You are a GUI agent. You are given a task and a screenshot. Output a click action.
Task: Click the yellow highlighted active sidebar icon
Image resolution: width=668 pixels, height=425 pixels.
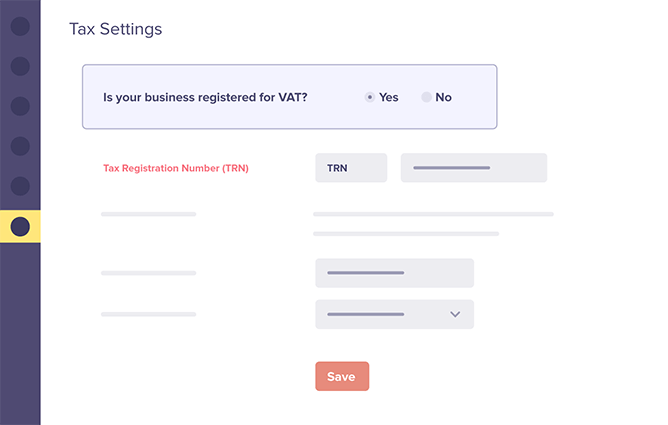pyautogui.click(x=20, y=227)
